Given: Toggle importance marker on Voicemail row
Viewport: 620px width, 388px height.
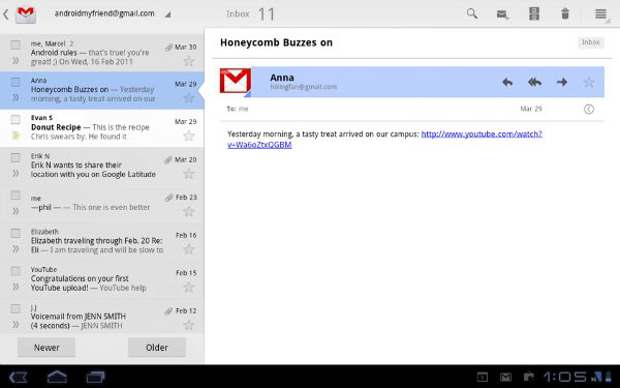Looking at the screenshot, I should 15,325.
